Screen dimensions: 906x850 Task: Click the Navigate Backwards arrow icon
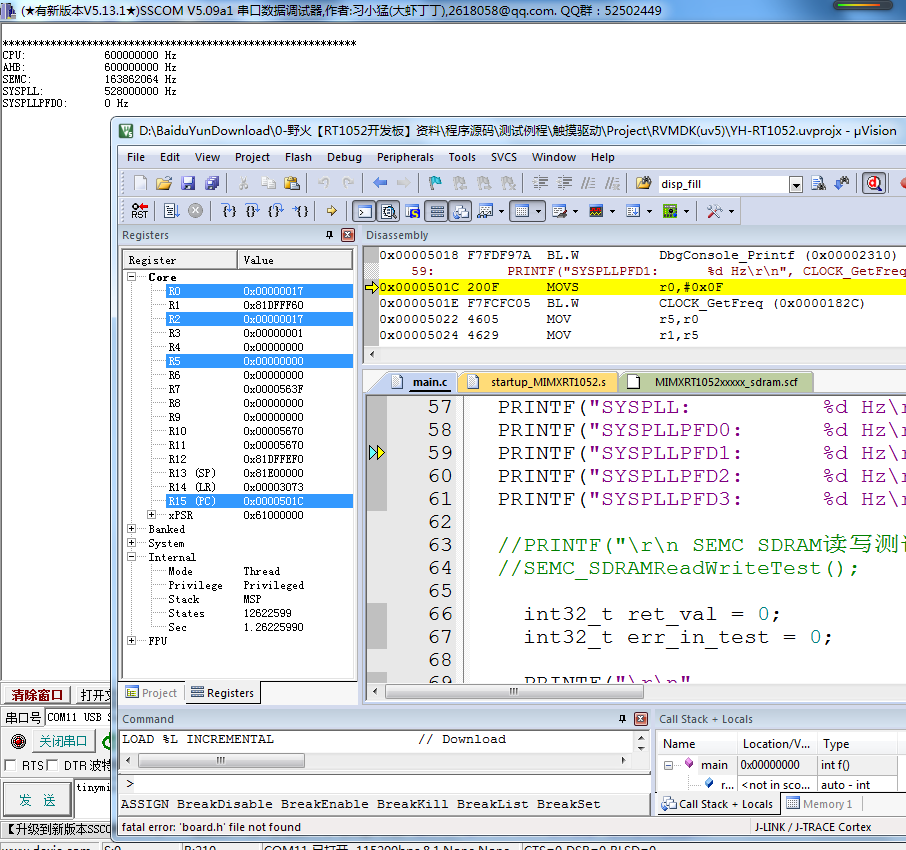(380, 184)
